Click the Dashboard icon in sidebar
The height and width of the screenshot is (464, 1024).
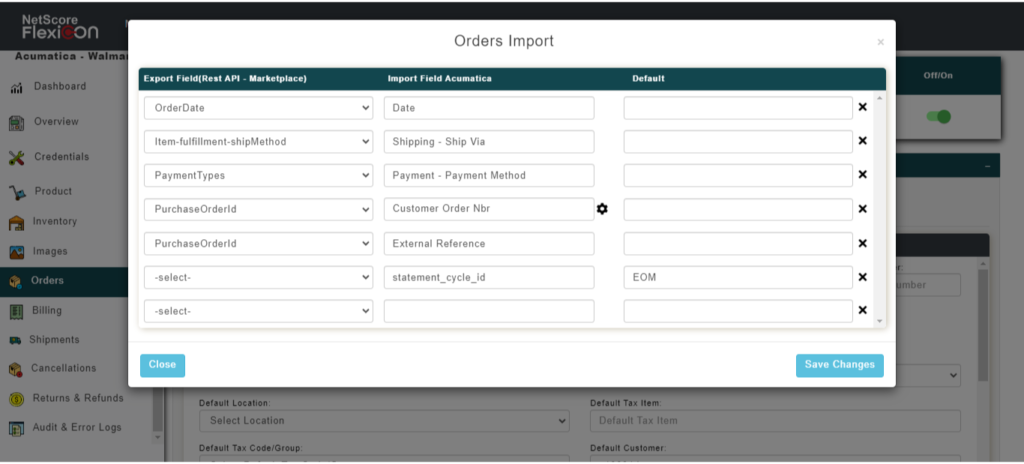coord(16,87)
